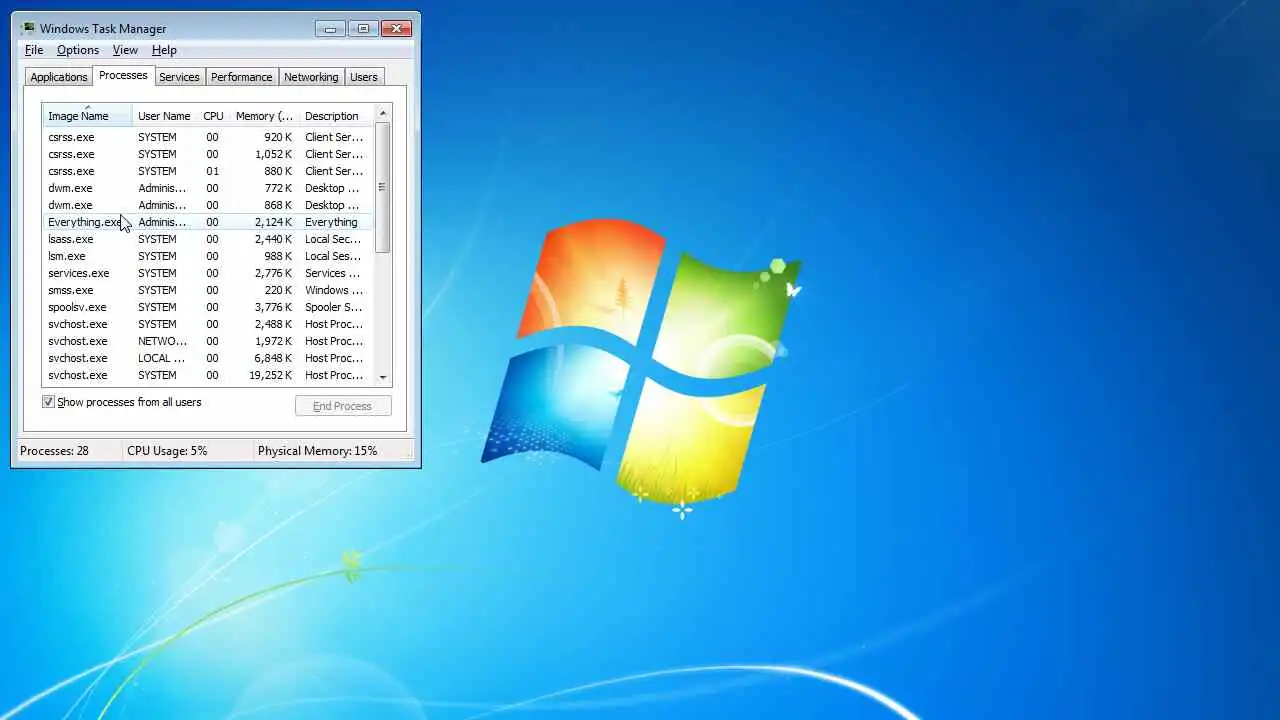Viewport: 1280px width, 720px height.
Task: Click the Task Manager title bar icon
Action: pos(28,28)
